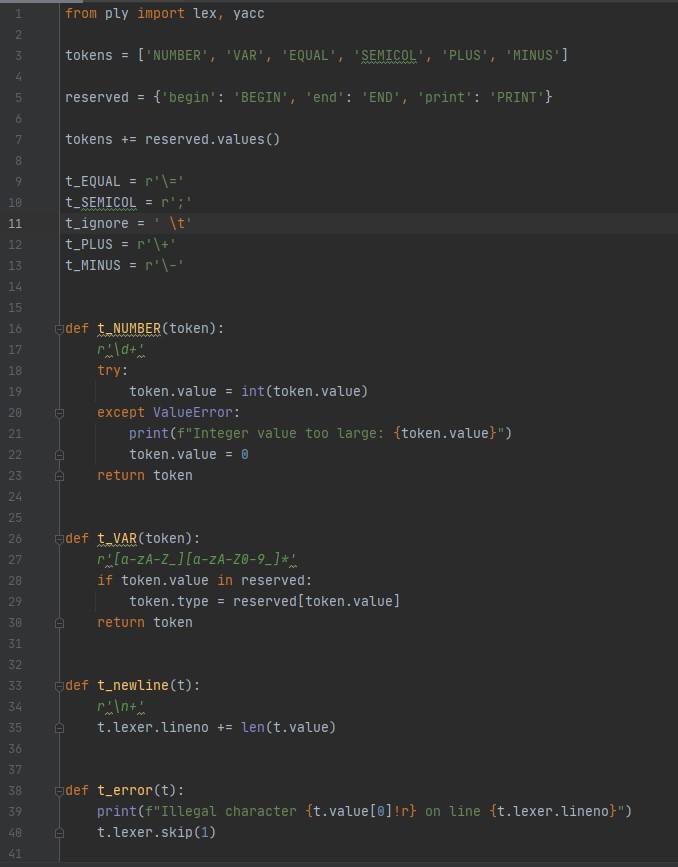Collapse the t_NUMBER function with its fold marker

click(59, 329)
